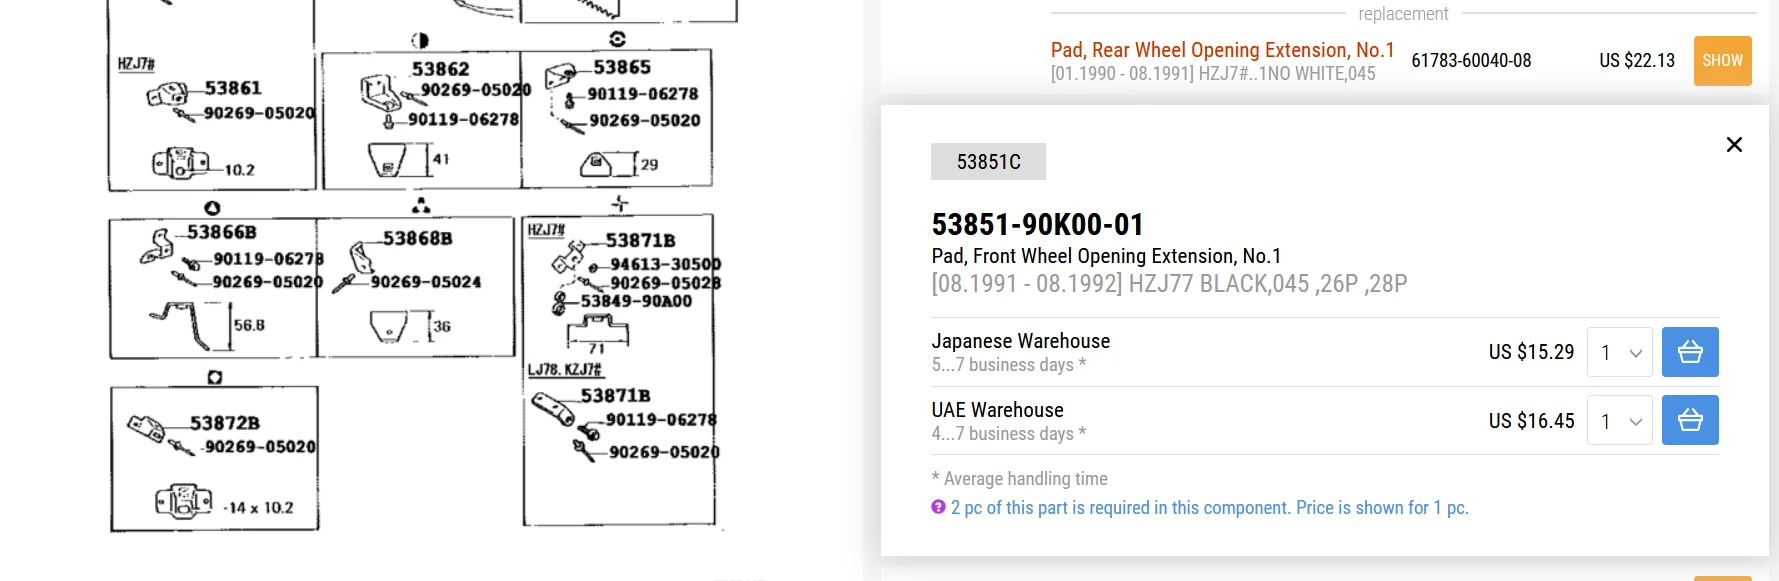Select part 53862 in the diagram
Viewport: 1779px width, 581px height.
(440, 69)
